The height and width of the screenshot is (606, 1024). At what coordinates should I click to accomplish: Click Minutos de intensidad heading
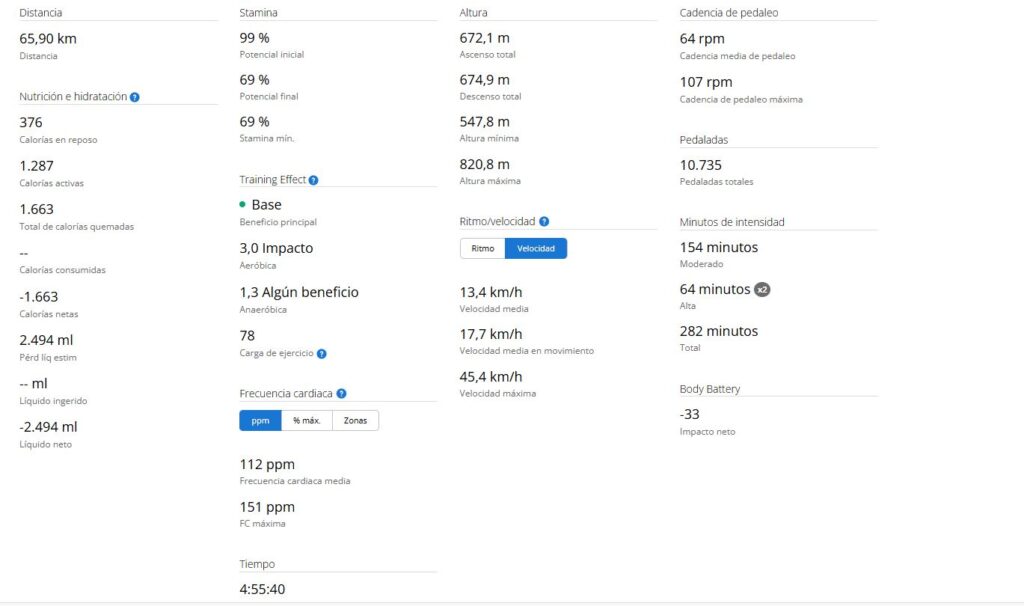(732, 222)
